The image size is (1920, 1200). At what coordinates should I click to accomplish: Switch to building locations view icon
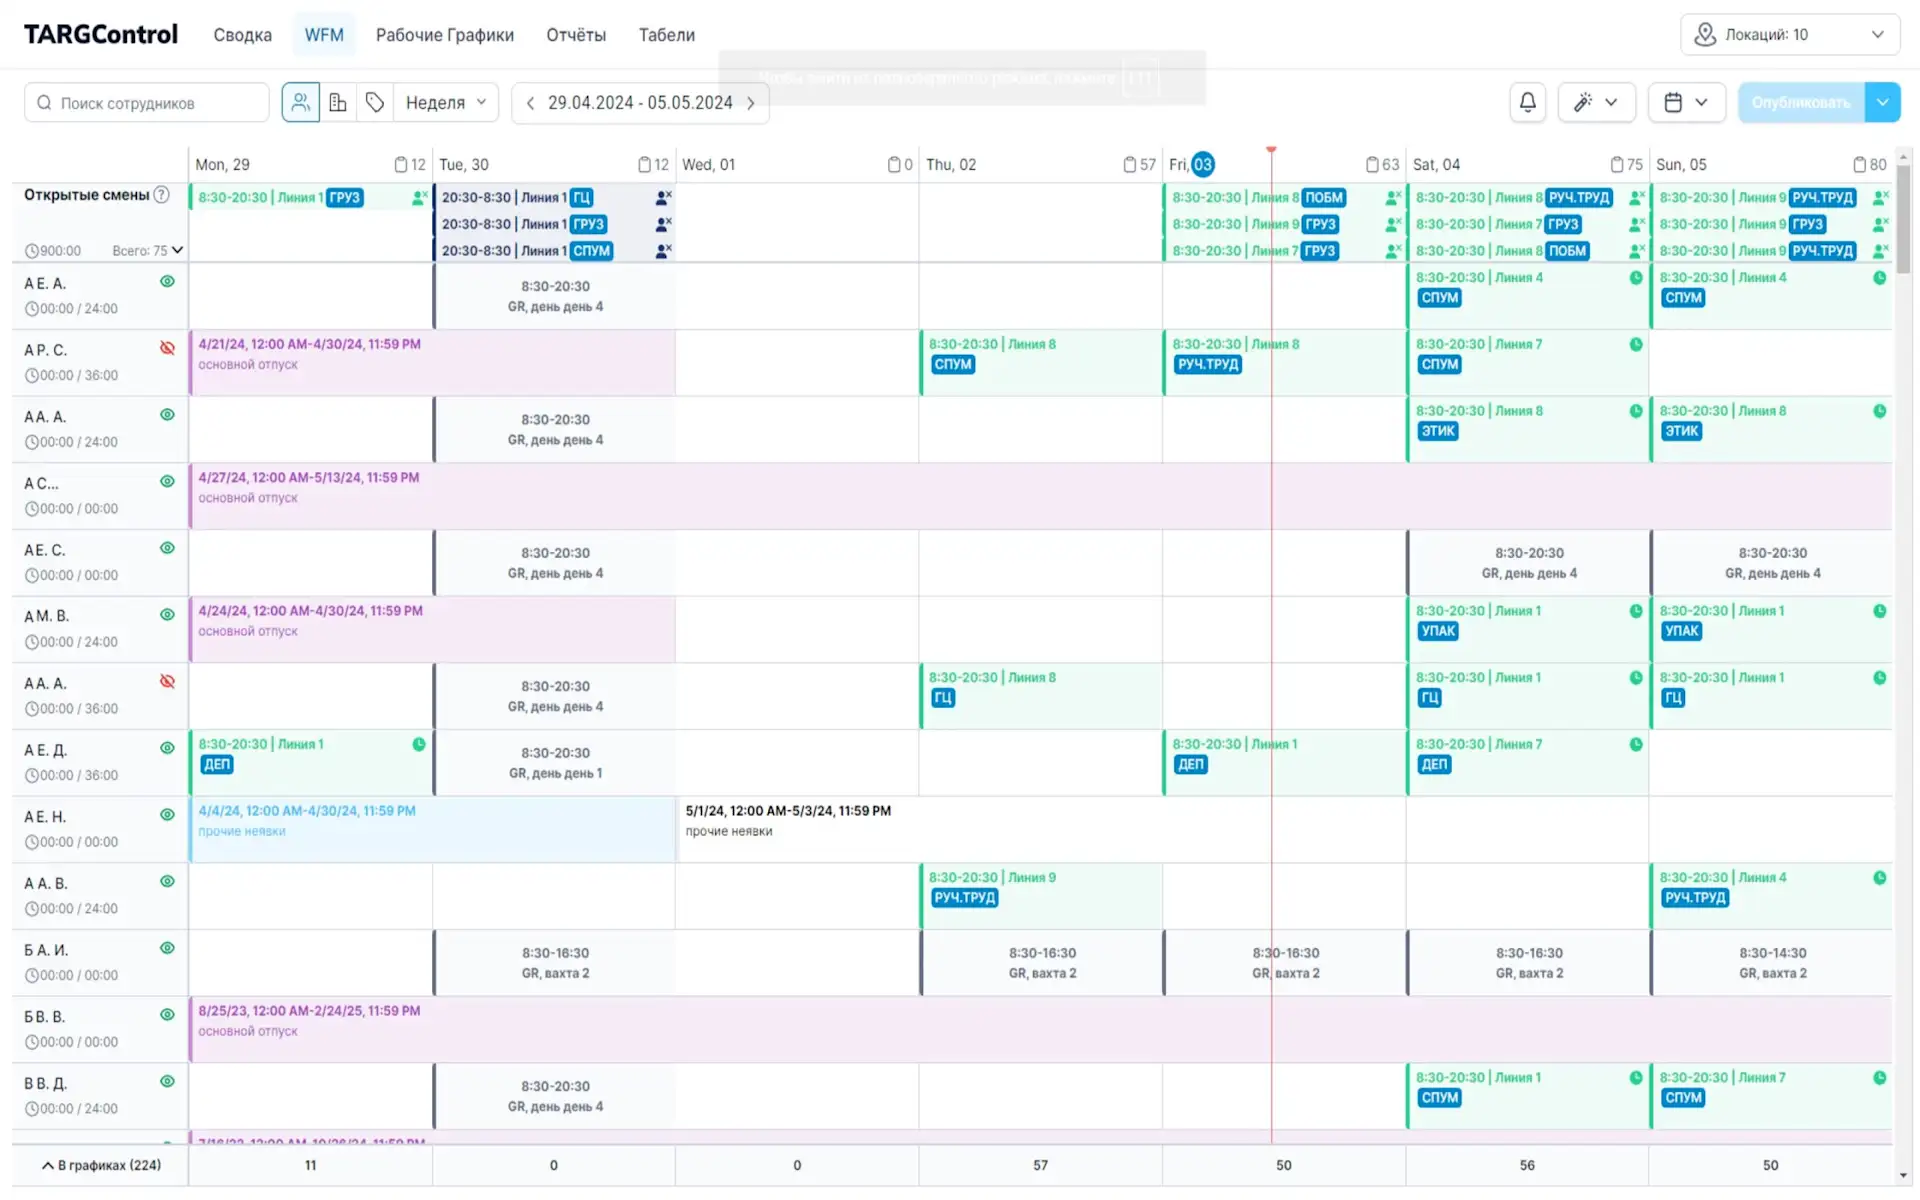point(338,102)
